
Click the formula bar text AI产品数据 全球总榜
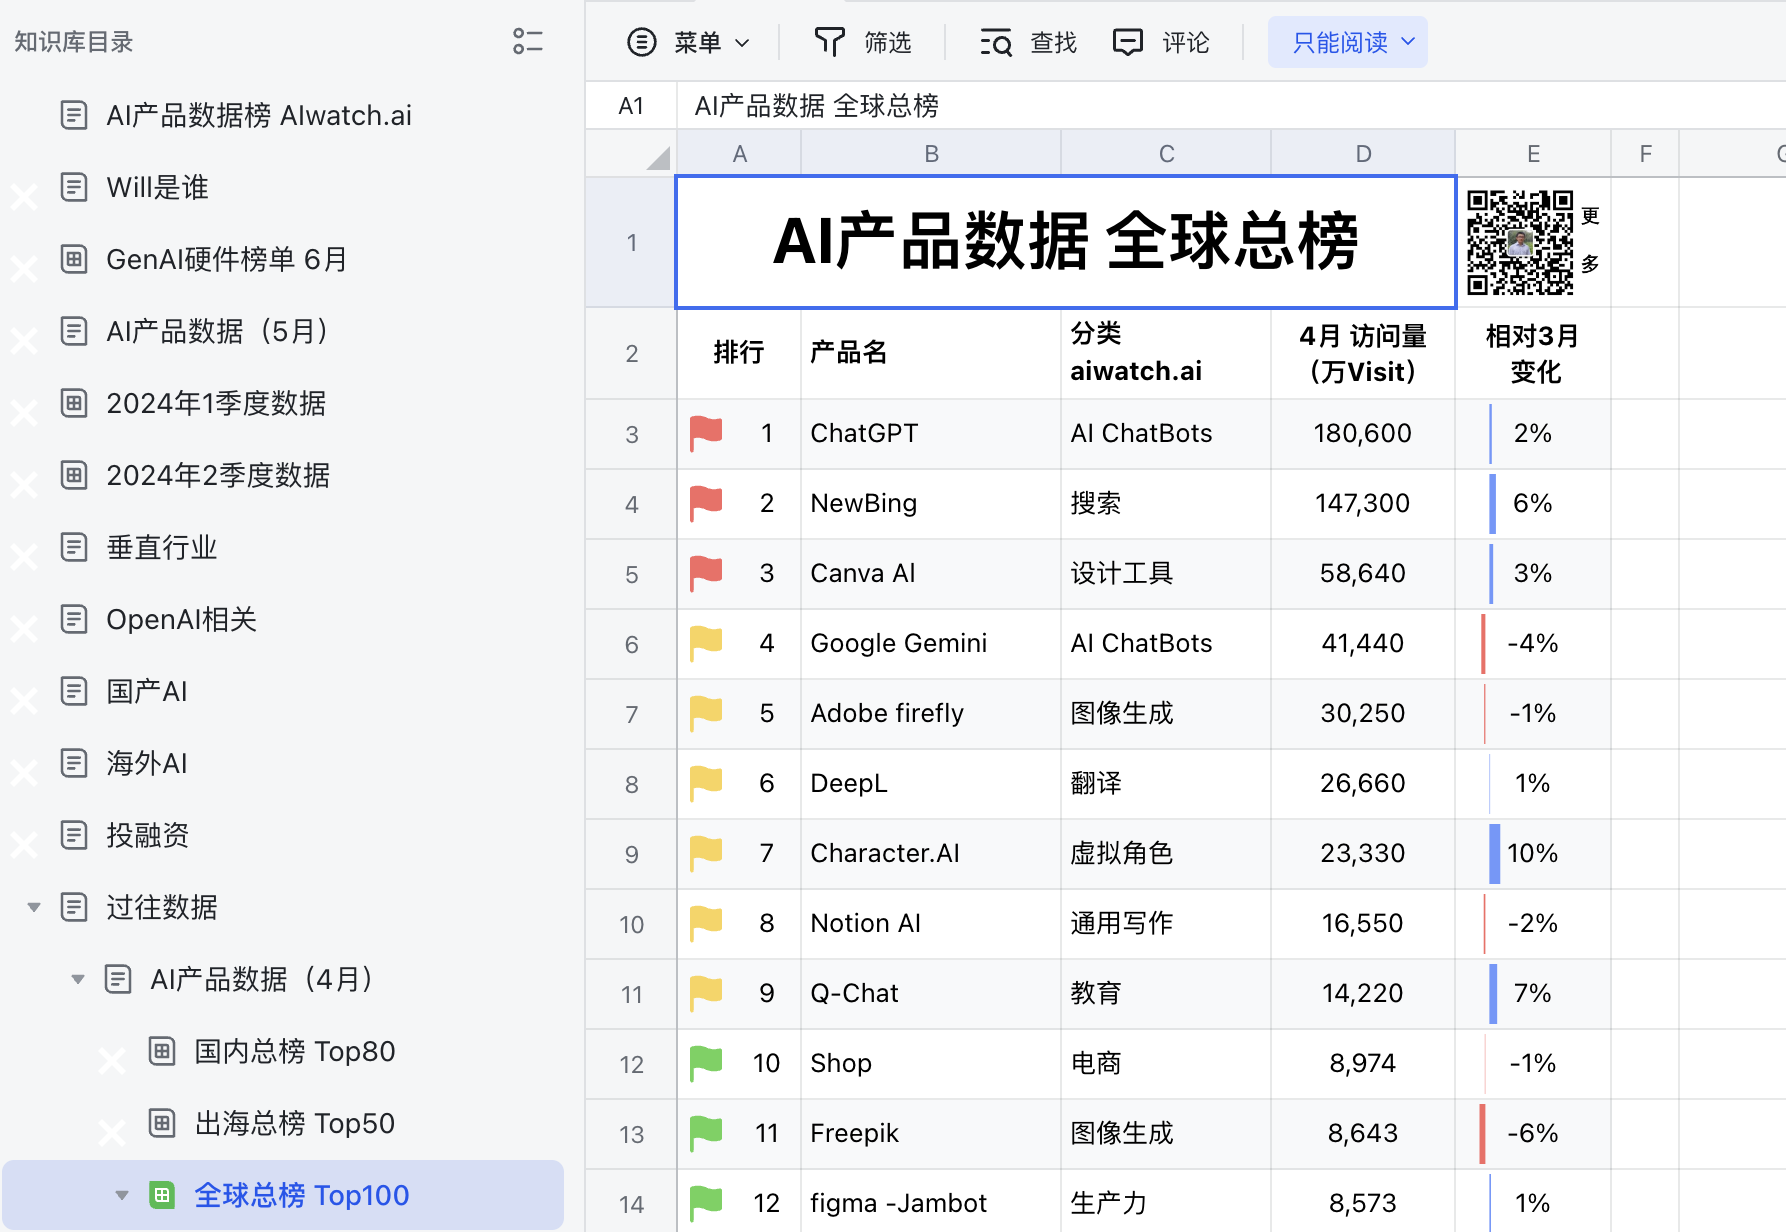point(816,106)
